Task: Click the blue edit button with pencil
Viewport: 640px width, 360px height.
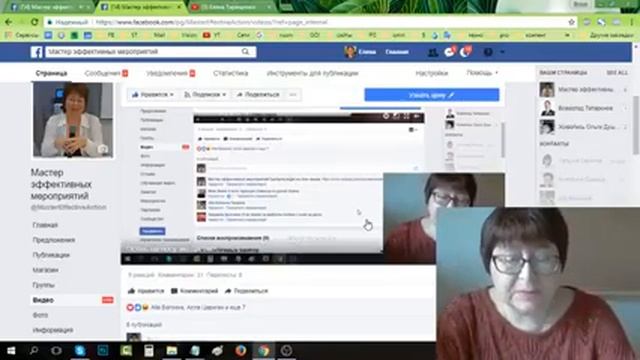Action: click(x=431, y=95)
